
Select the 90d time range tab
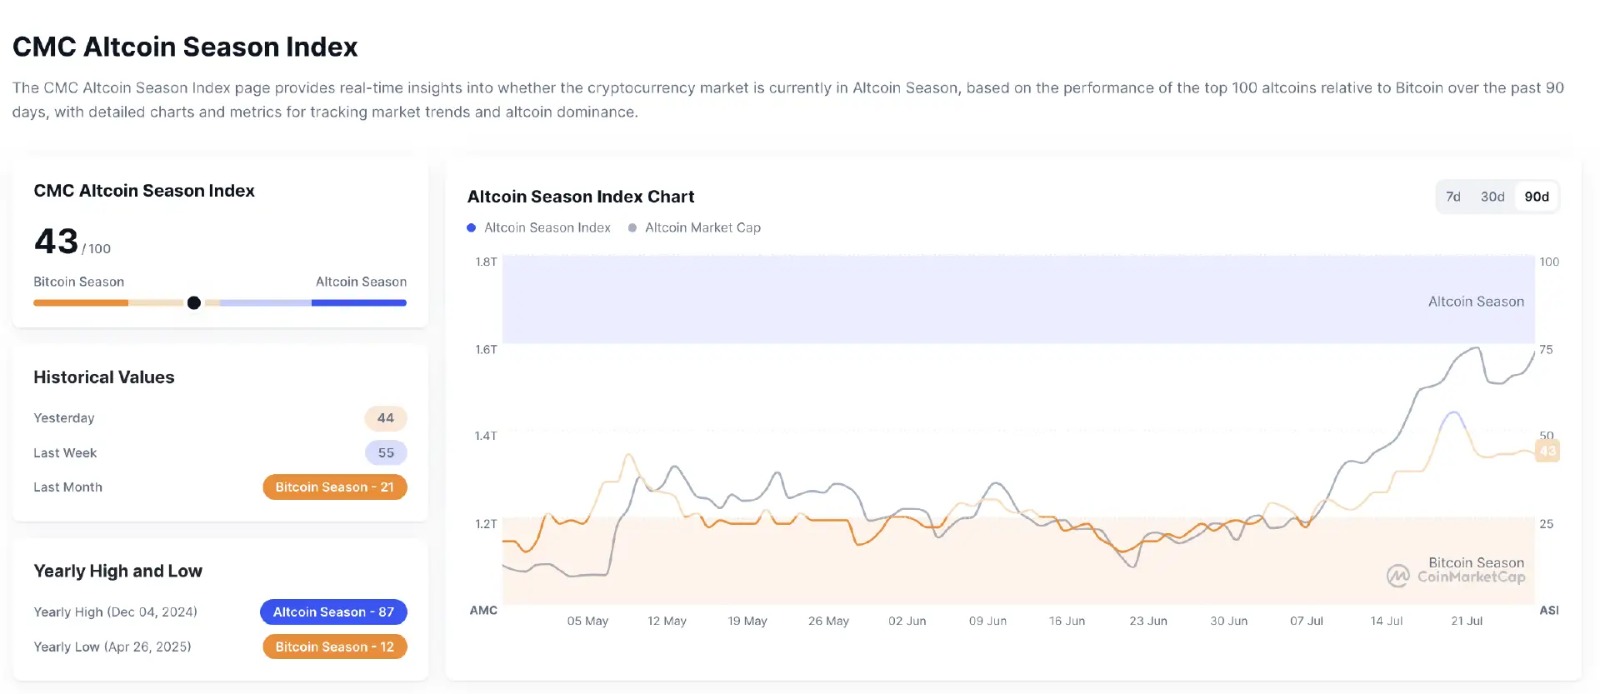[1536, 197]
